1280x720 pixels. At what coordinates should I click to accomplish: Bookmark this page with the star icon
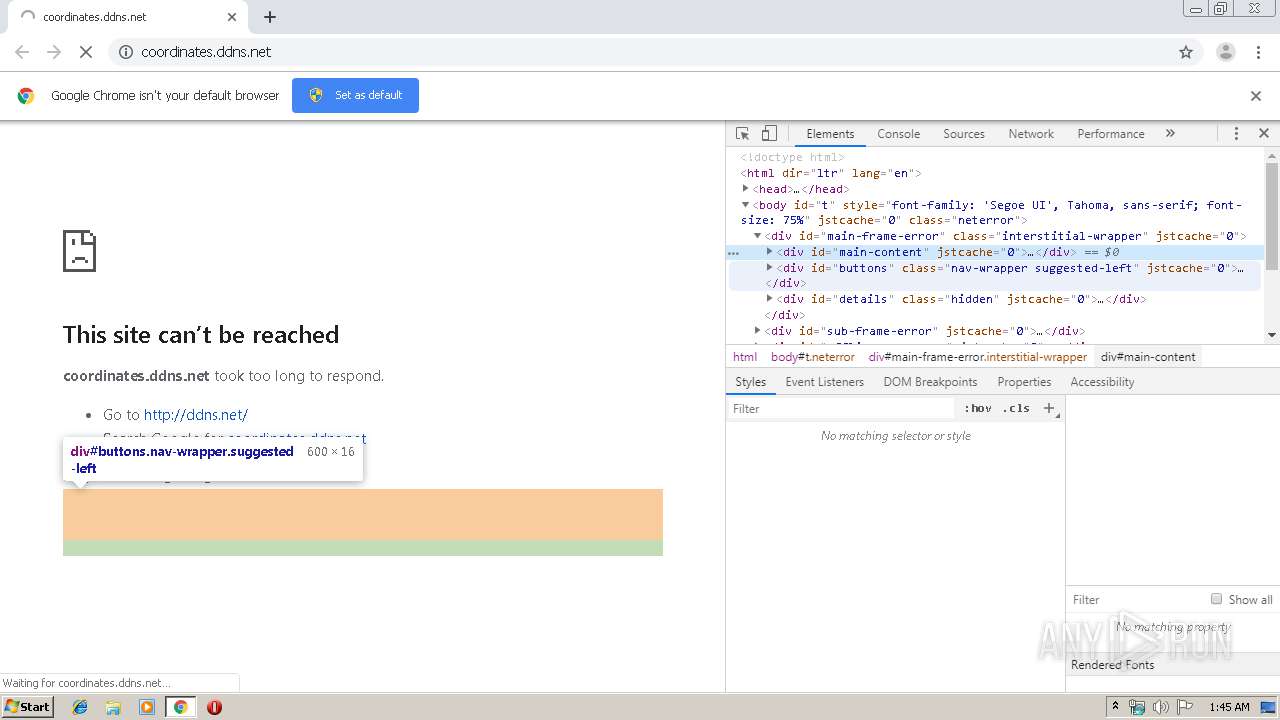[1186, 52]
